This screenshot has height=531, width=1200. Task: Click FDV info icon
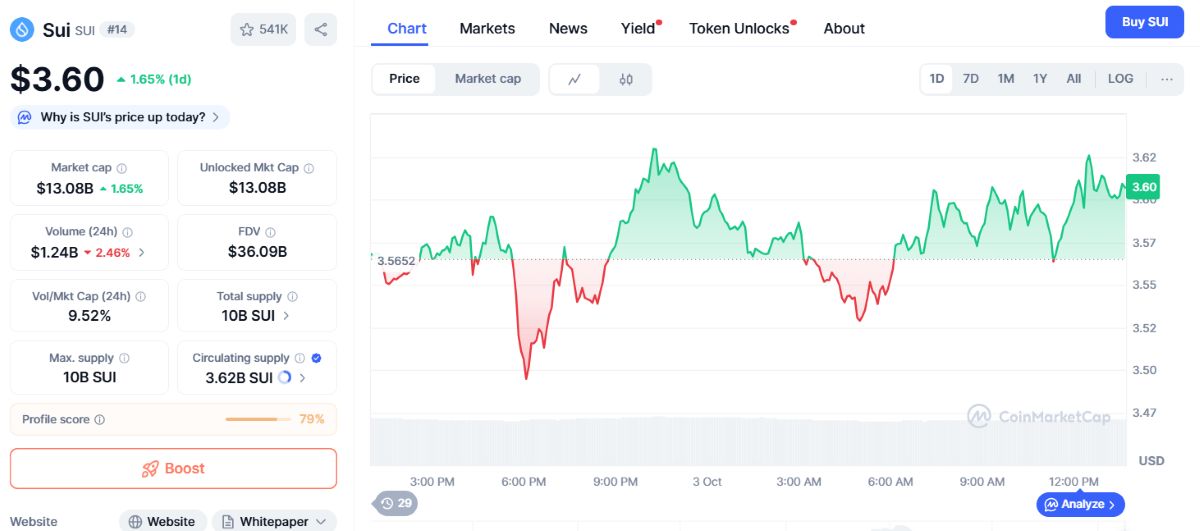coord(271,232)
